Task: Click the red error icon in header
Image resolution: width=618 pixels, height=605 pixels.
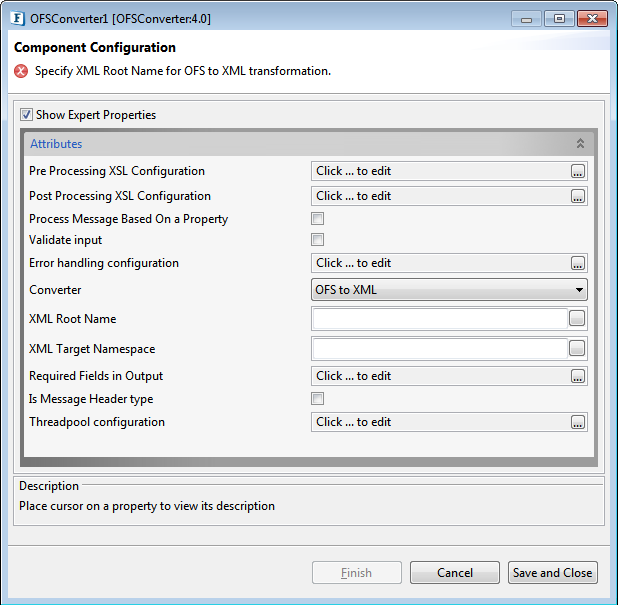Action: 21,71
